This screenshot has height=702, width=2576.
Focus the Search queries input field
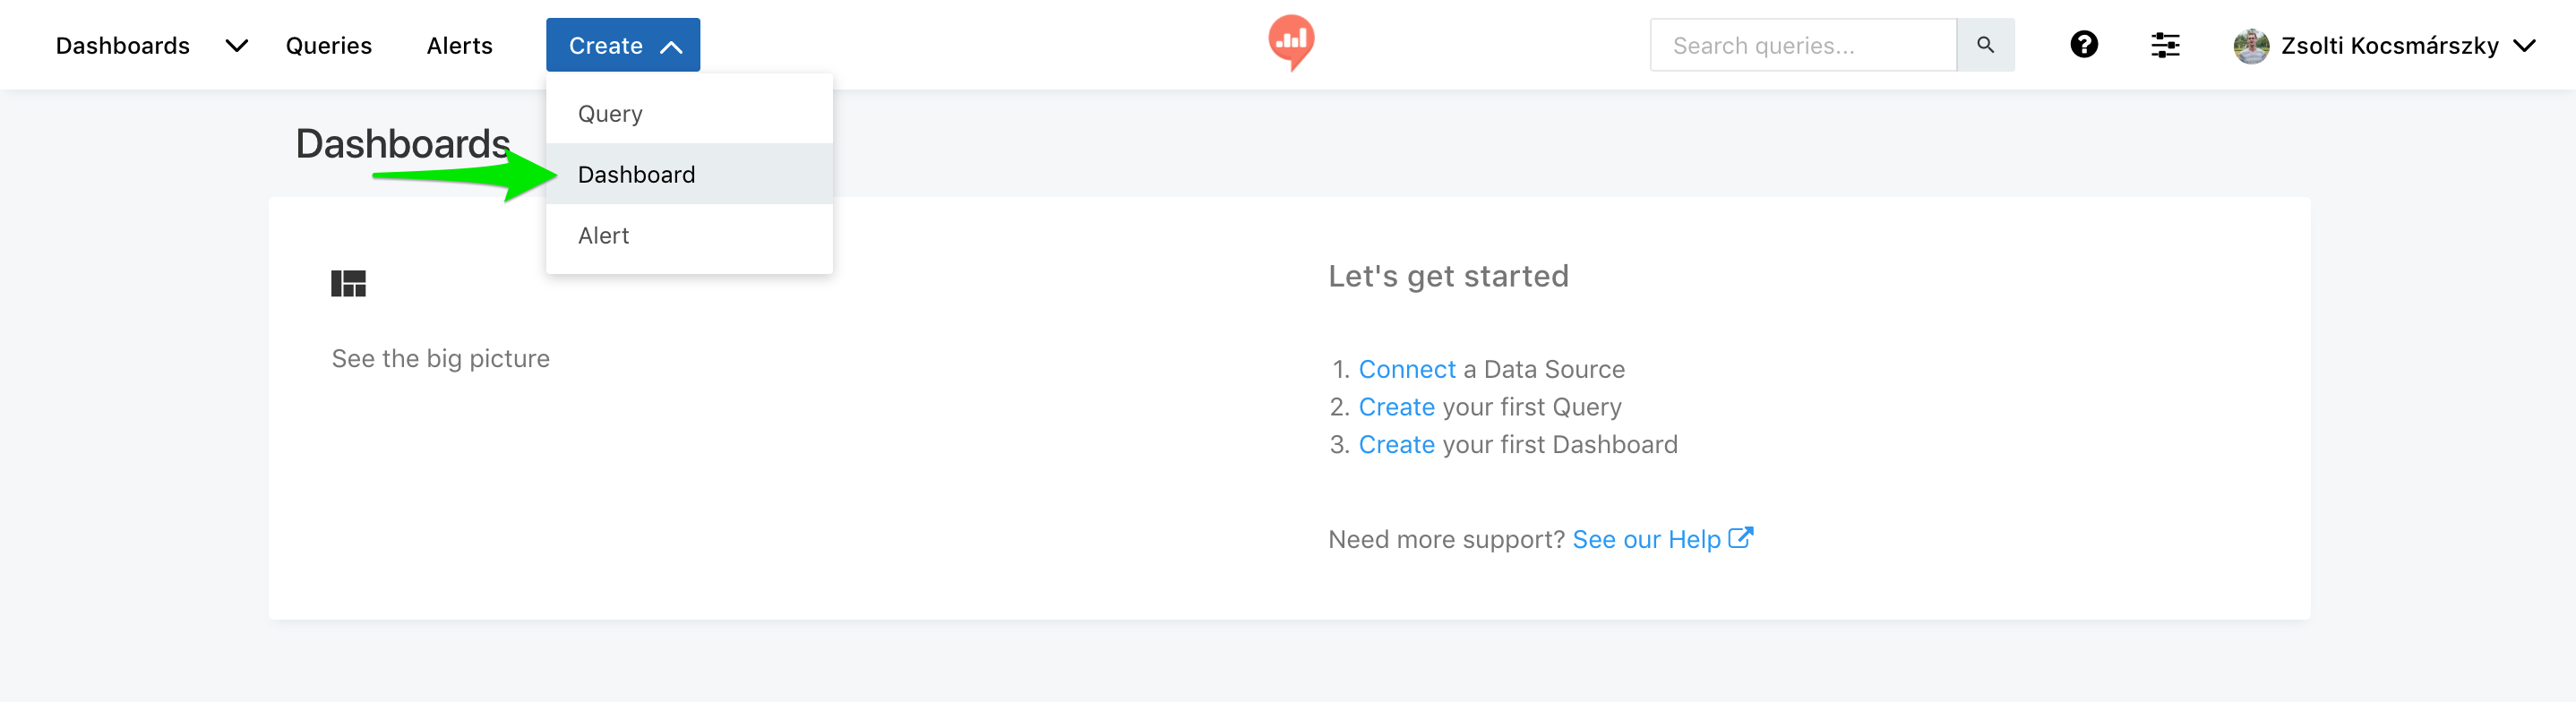[x=1802, y=46]
